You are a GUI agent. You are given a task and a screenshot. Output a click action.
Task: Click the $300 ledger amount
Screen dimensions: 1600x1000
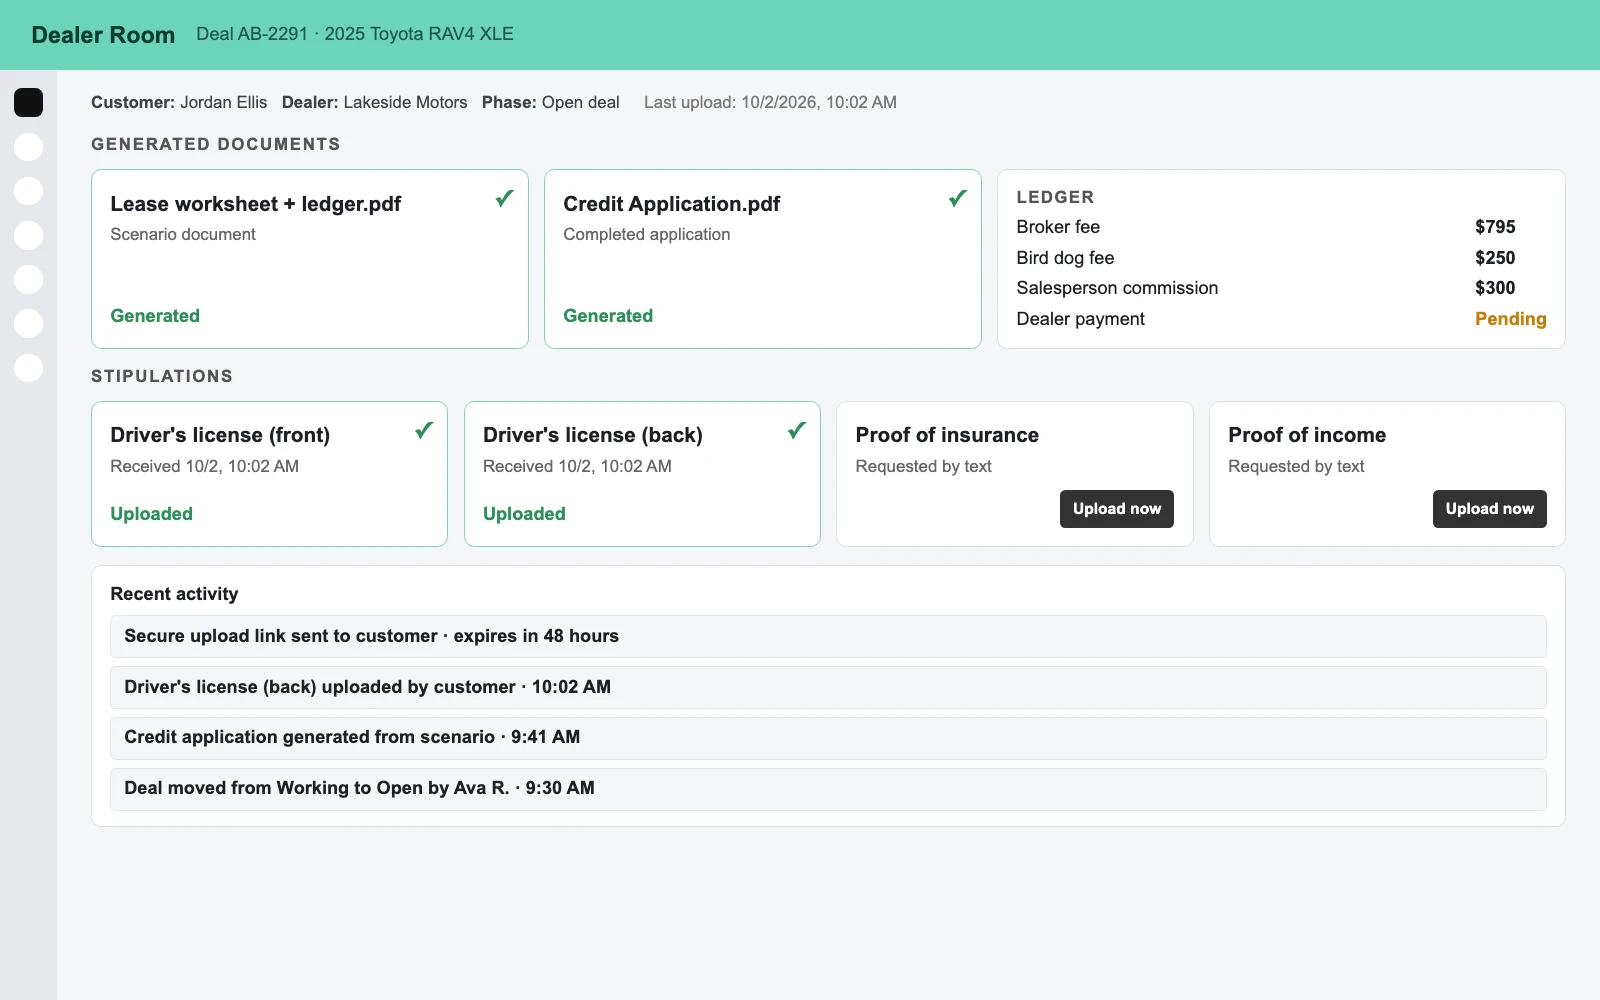tap(1495, 288)
